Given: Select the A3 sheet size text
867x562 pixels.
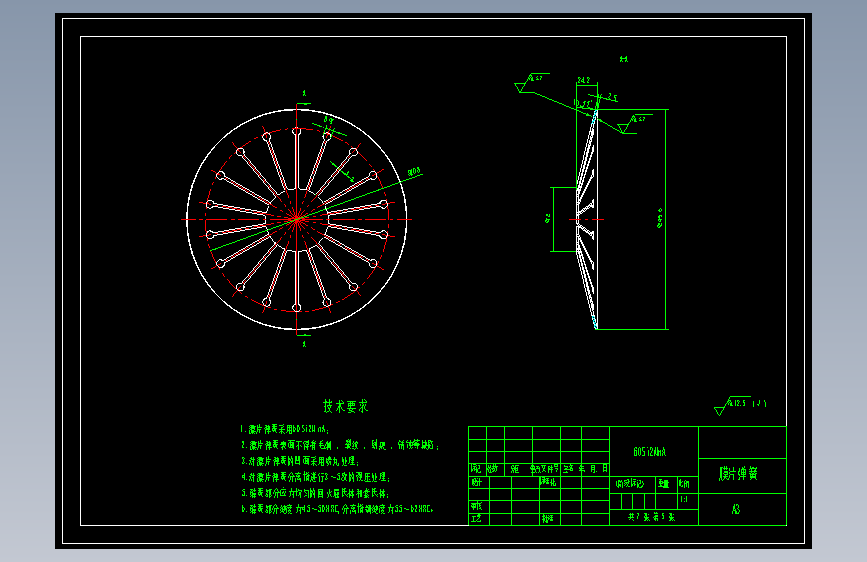Looking at the screenshot, I should coord(736,509).
